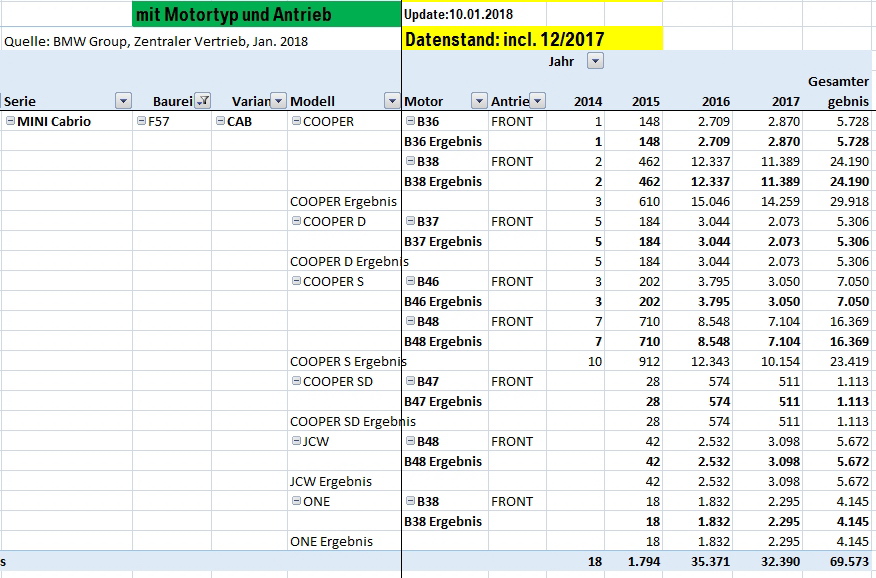This screenshot has width=876, height=578.
Task: Collapse the COOPER SD model group
Action: tap(297, 381)
